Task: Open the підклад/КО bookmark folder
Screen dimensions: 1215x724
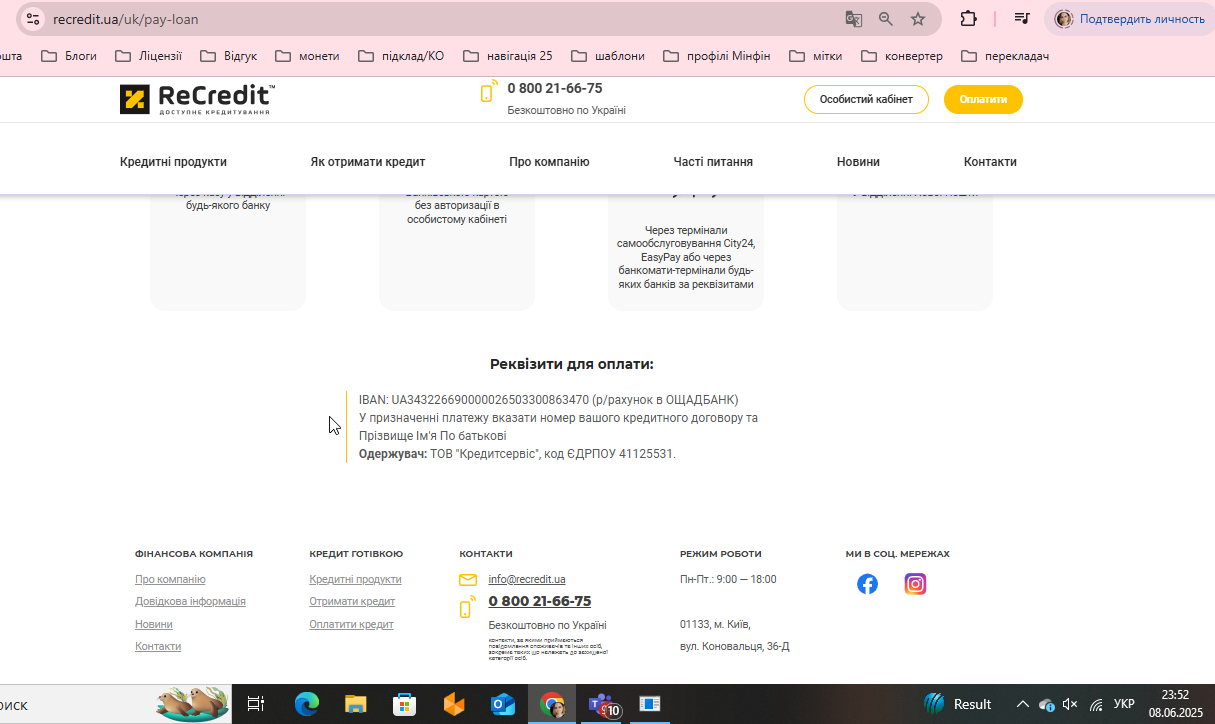Action: [x=401, y=56]
